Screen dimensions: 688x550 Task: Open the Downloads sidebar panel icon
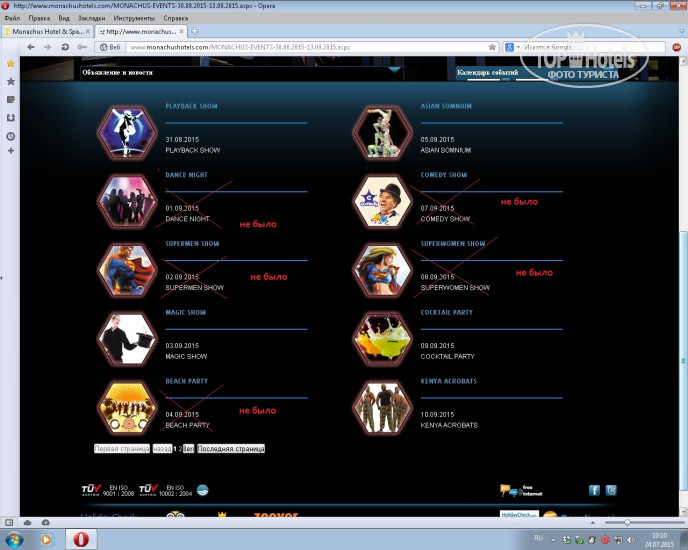pyautogui.click(x=11, y=118)
